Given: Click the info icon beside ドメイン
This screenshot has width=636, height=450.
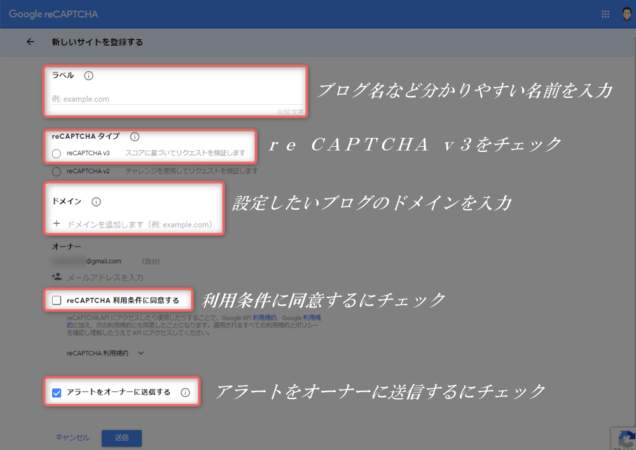Looking at the screenshot, I should pyautogui.click(x=96, y=201).
